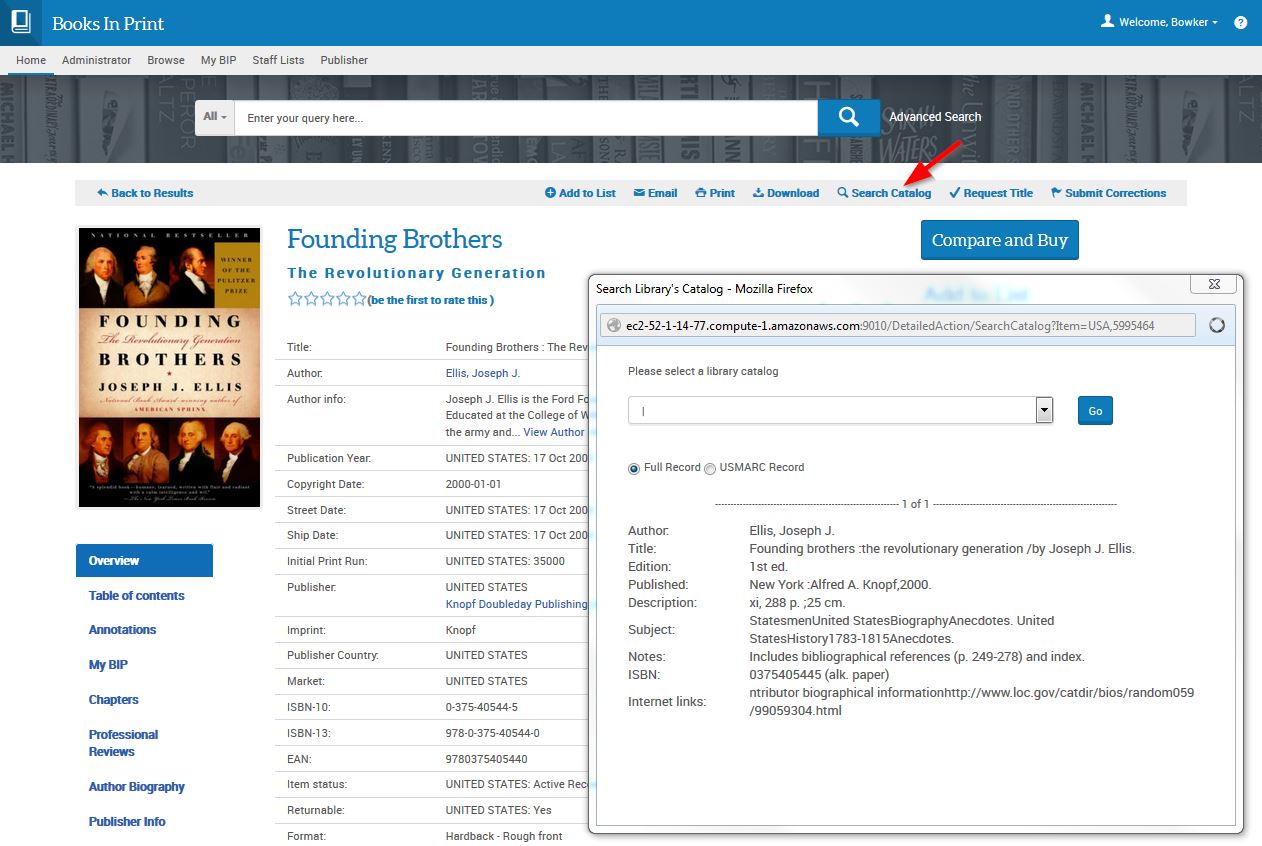Email this title record
Screen dimensions: 1262x846
click(x=655, y=193)
